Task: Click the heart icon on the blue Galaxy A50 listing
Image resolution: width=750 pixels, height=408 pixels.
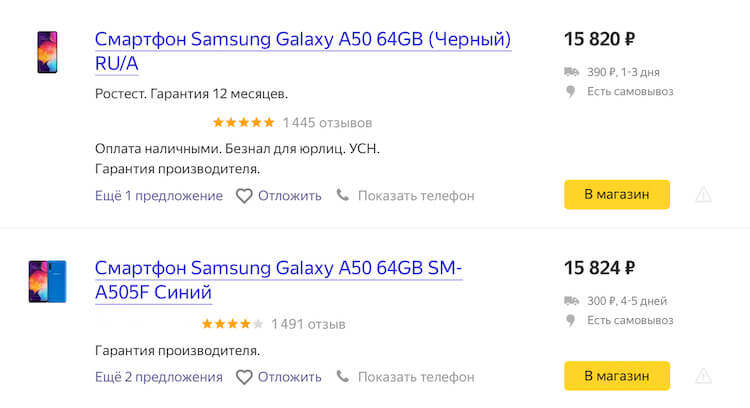Action: point(244,377)
